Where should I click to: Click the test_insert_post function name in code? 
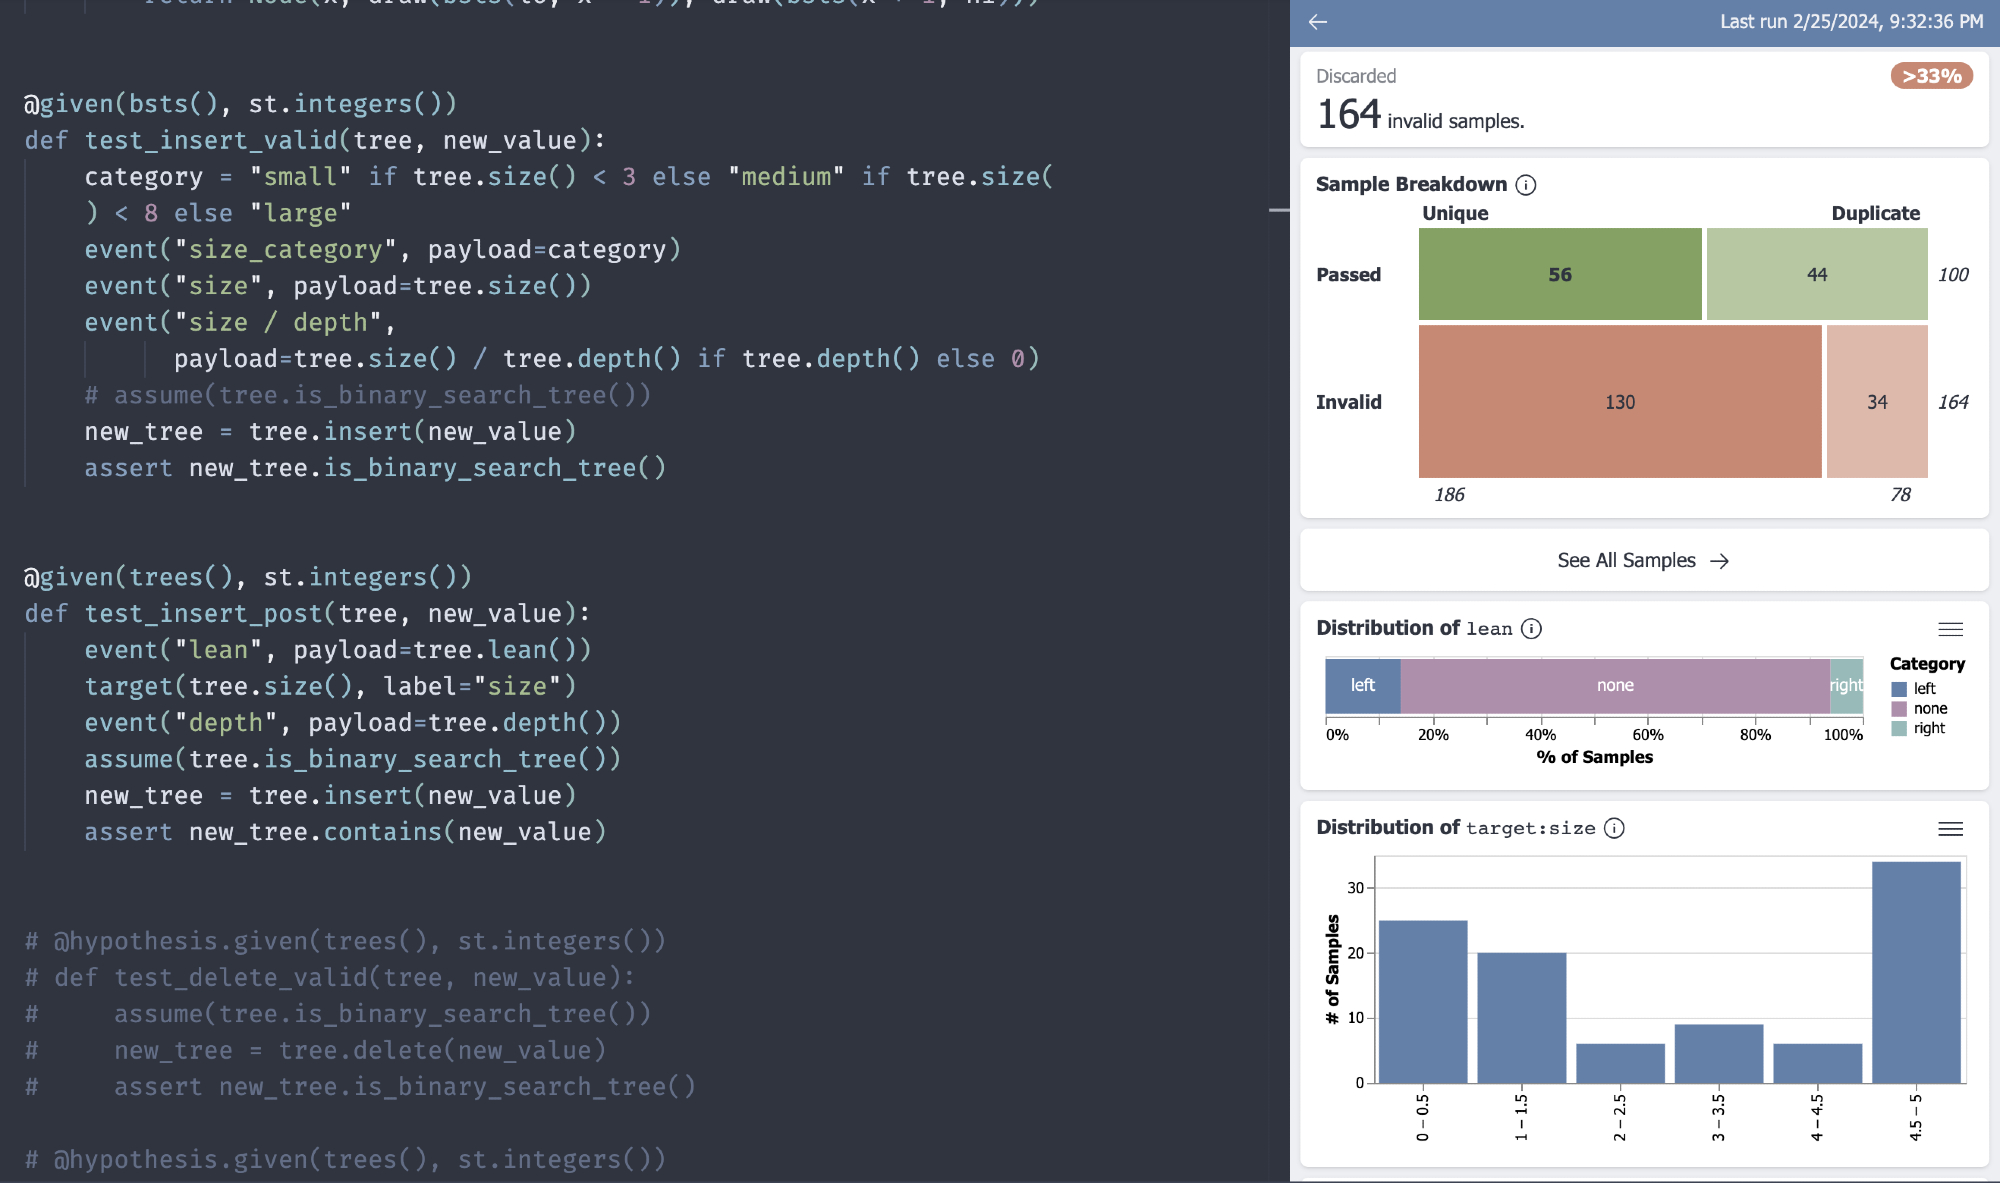coord(203,614)
